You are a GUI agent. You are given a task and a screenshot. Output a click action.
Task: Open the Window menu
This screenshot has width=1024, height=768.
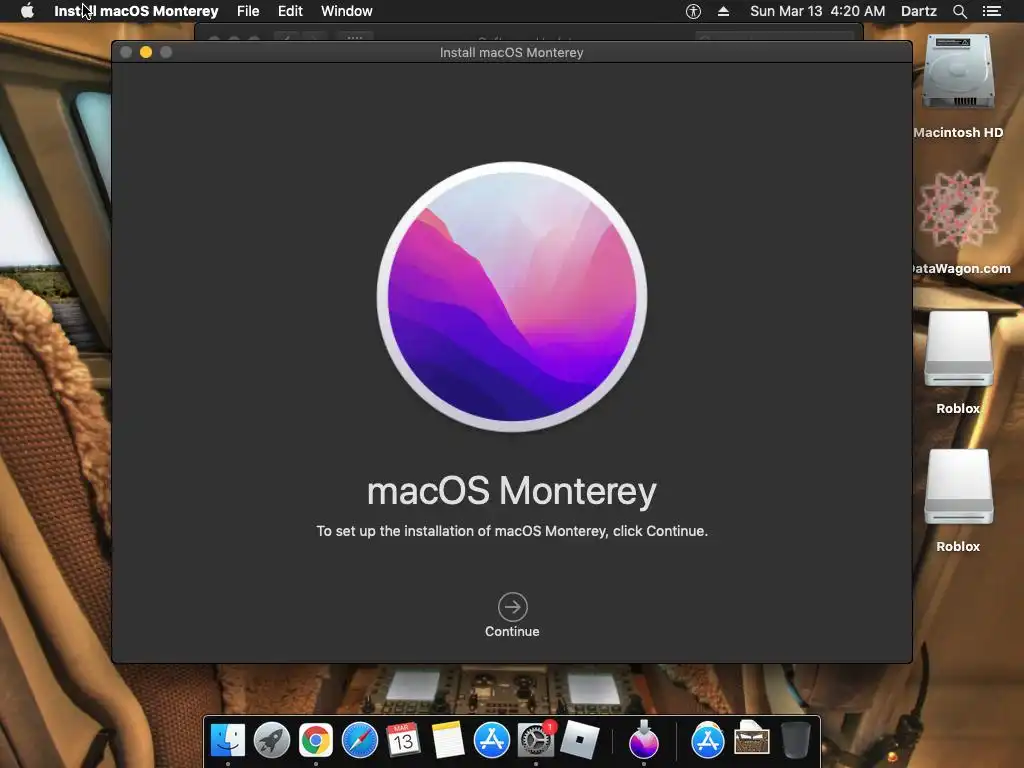click(x=346, y=11)
